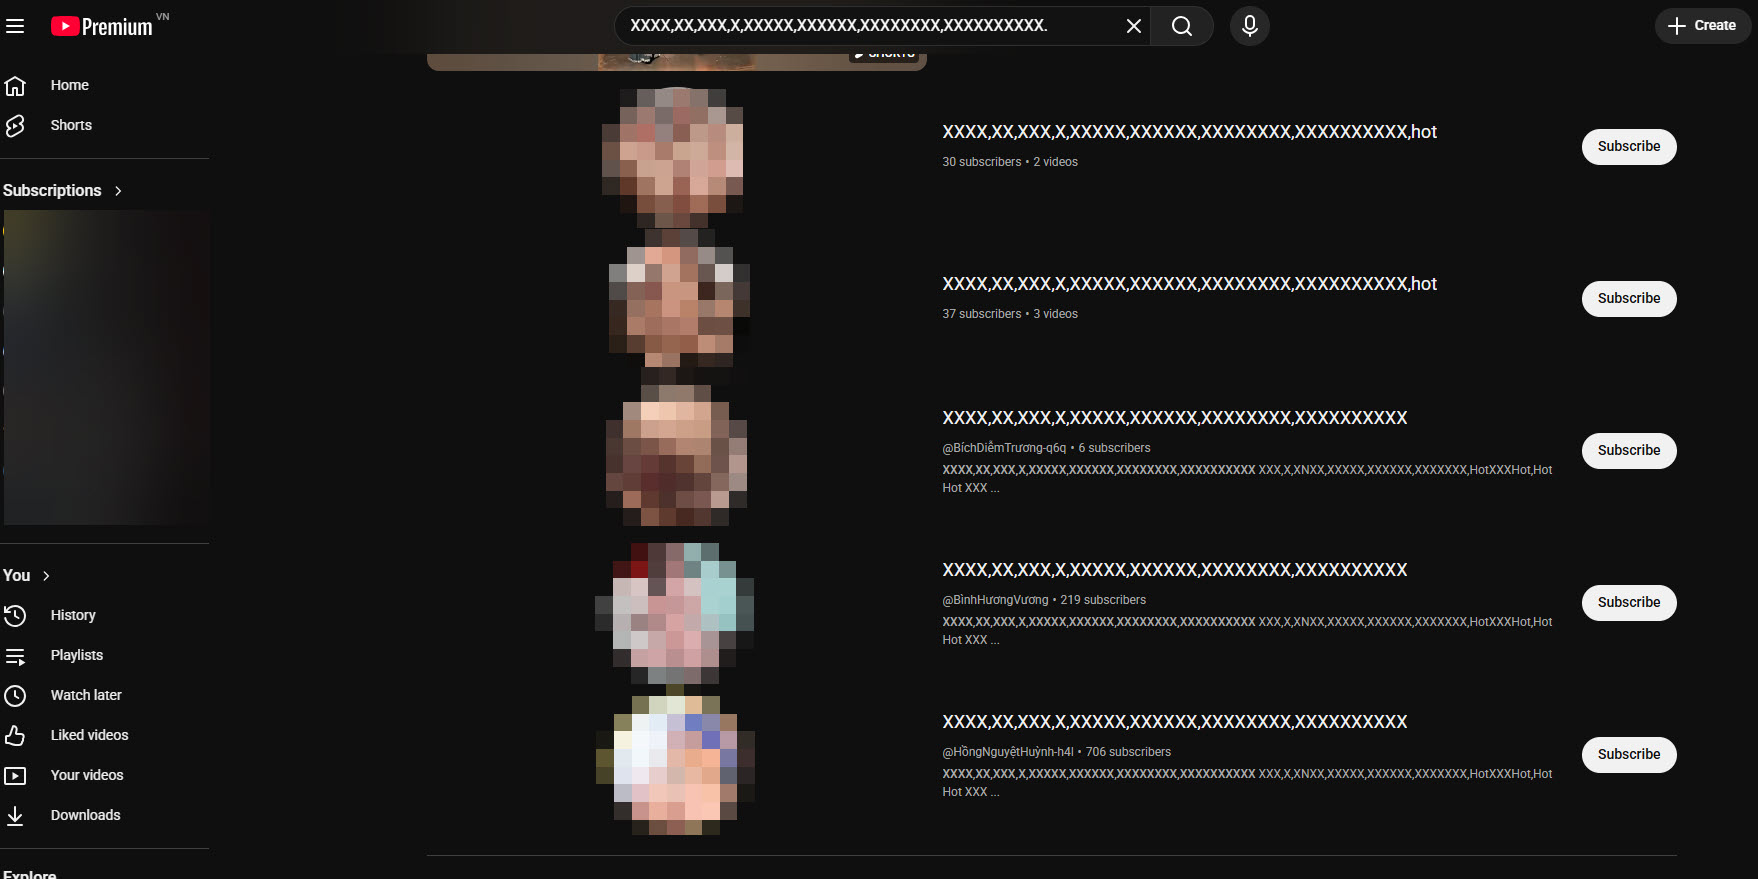
Task: Open watch History
Action: click(73, 615)
